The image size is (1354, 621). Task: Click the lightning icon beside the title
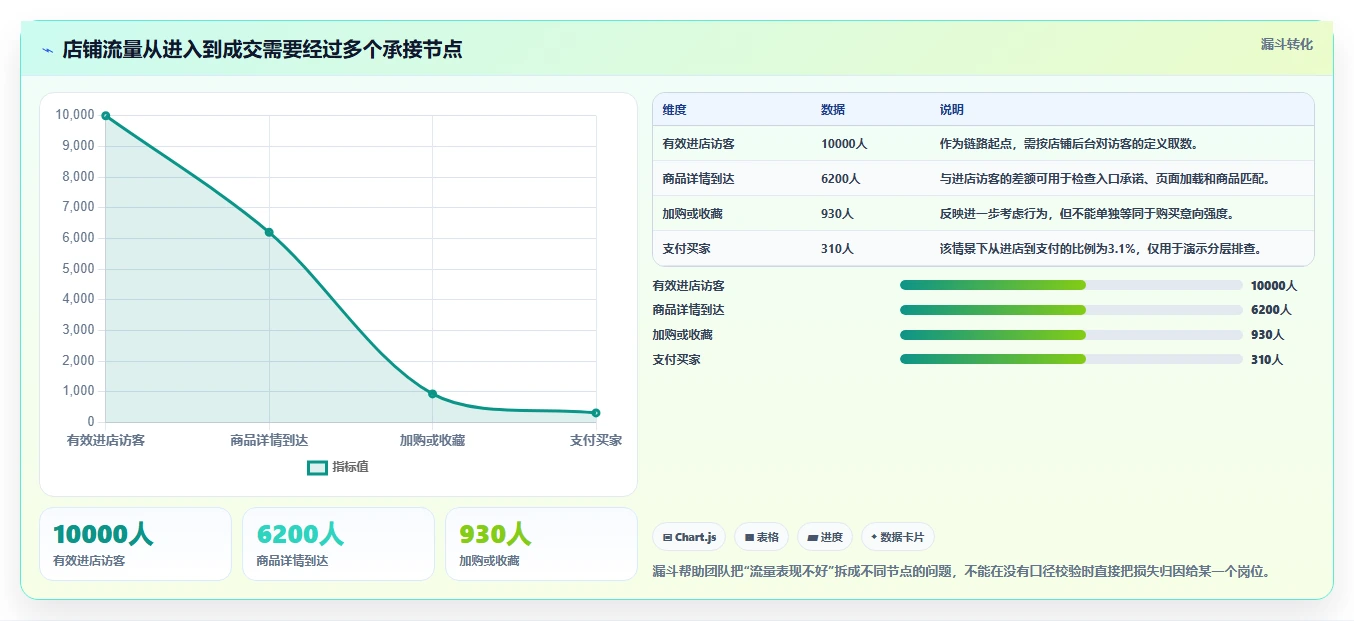pyautogui.click(x=48, y=50)
